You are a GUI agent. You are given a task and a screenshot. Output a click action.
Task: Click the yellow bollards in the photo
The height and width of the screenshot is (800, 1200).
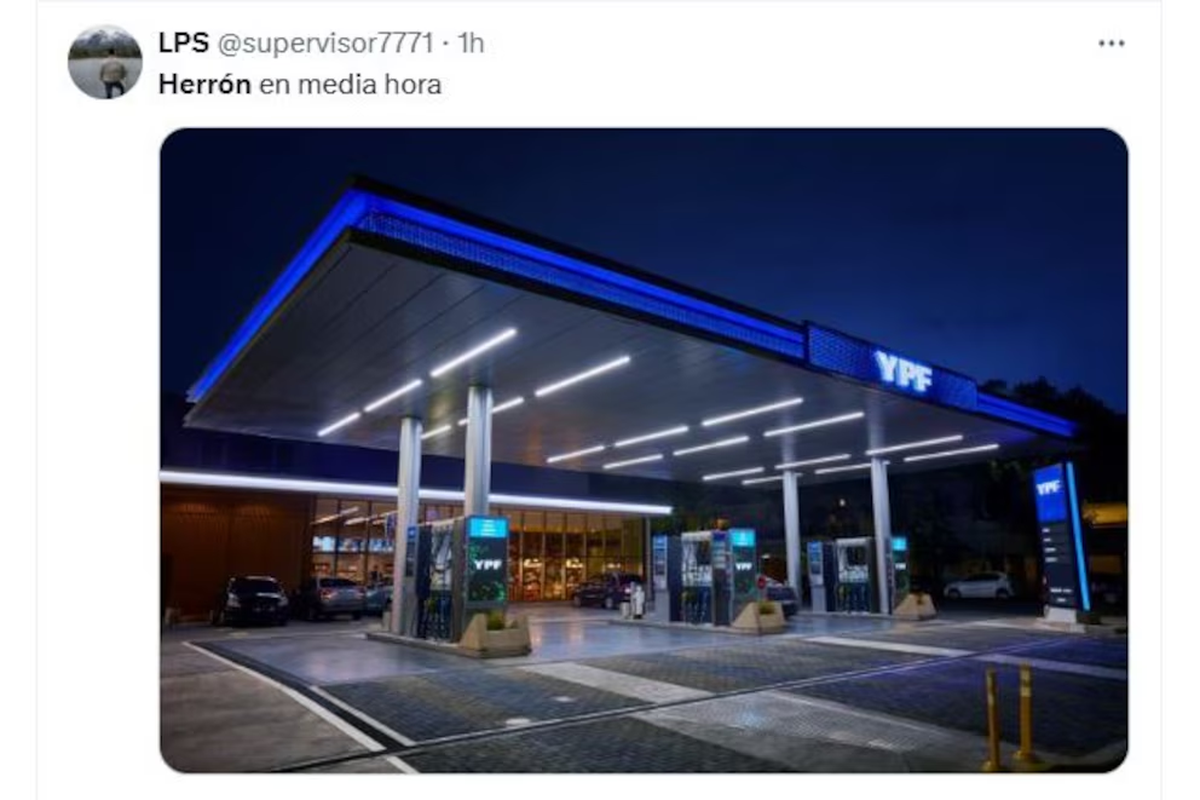(1009, 717)
